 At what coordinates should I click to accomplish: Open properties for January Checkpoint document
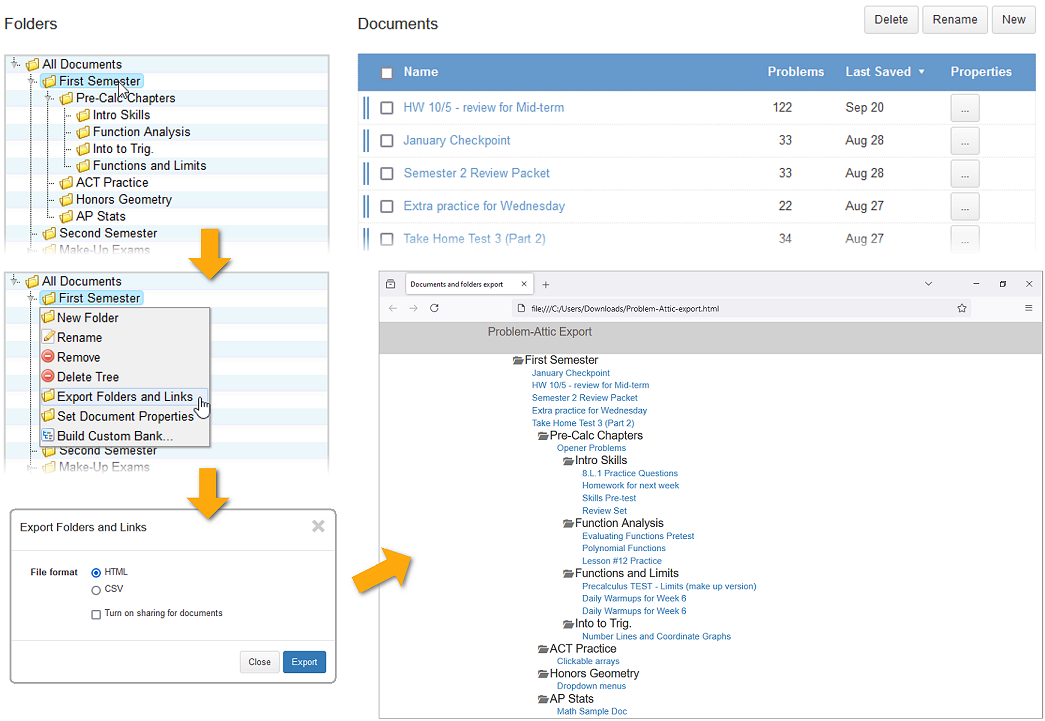click(964, 141)
